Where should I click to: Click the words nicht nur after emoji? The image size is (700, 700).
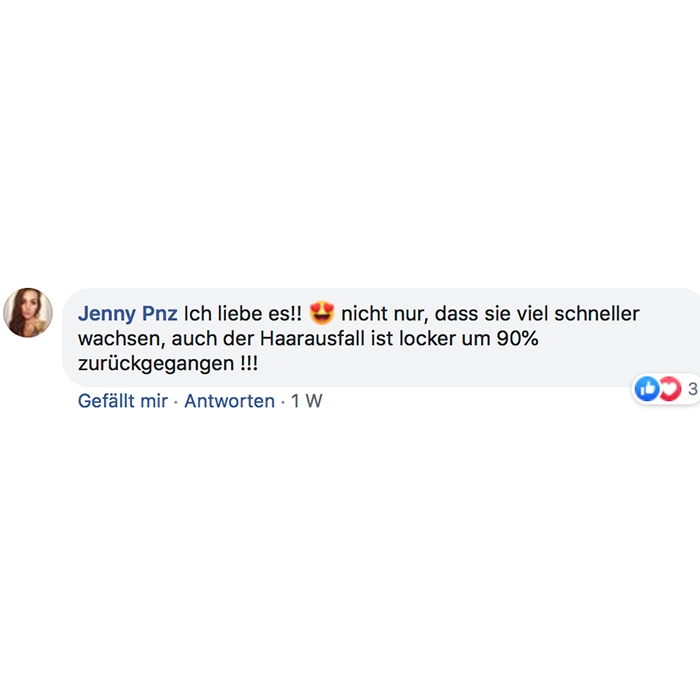[x=384, y=314]
